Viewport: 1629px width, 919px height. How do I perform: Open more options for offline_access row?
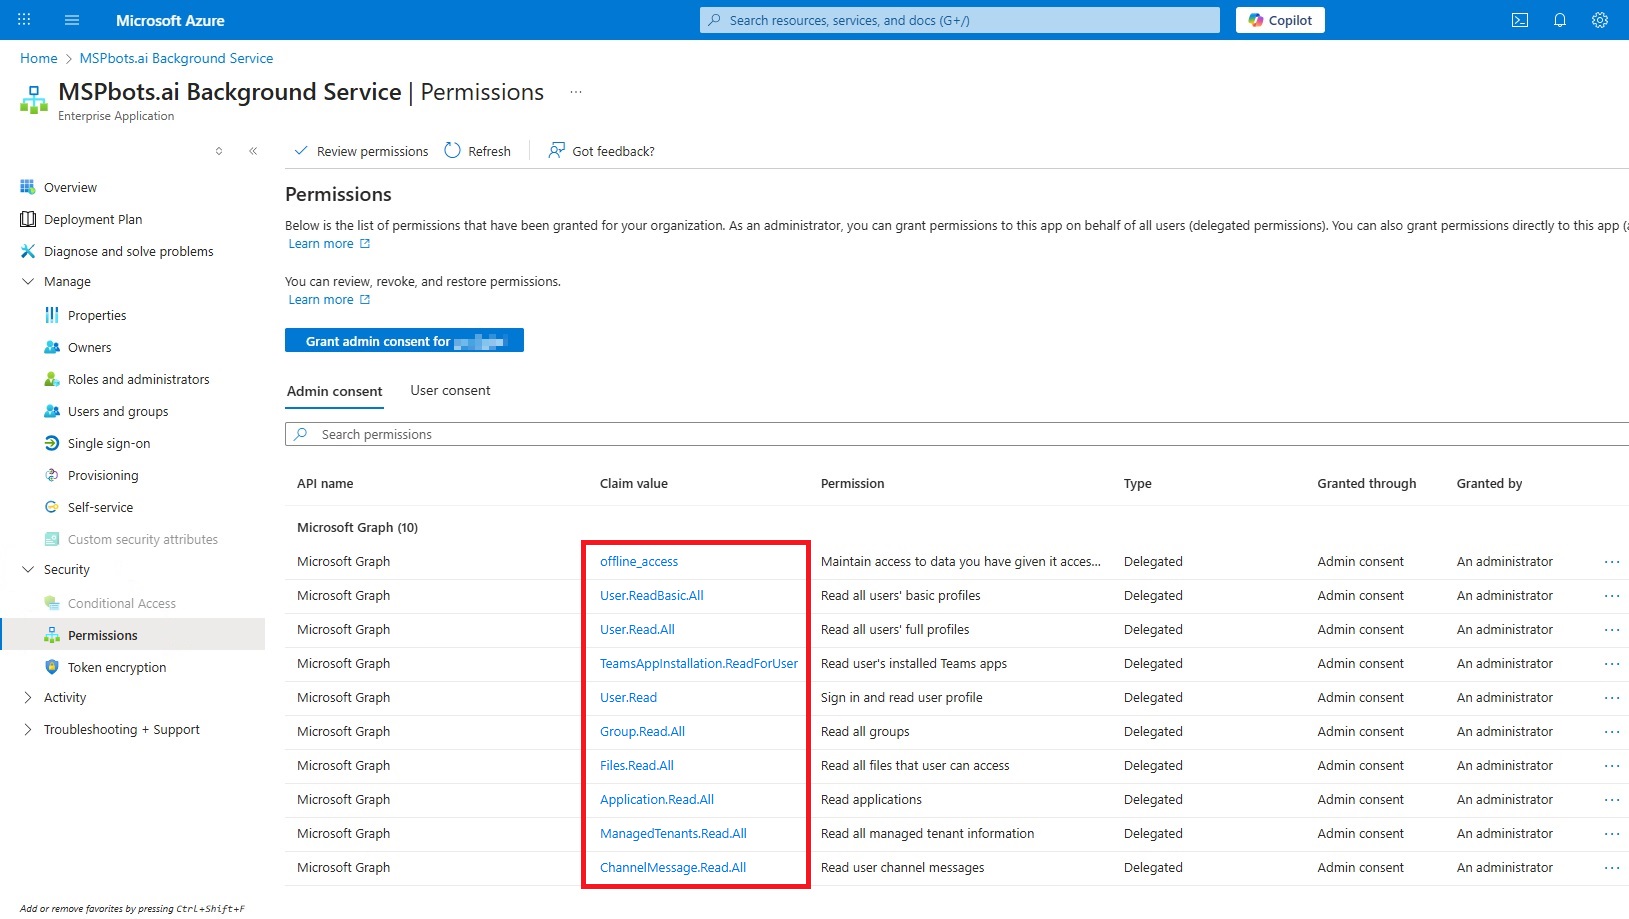click(x=1611, y=562)
